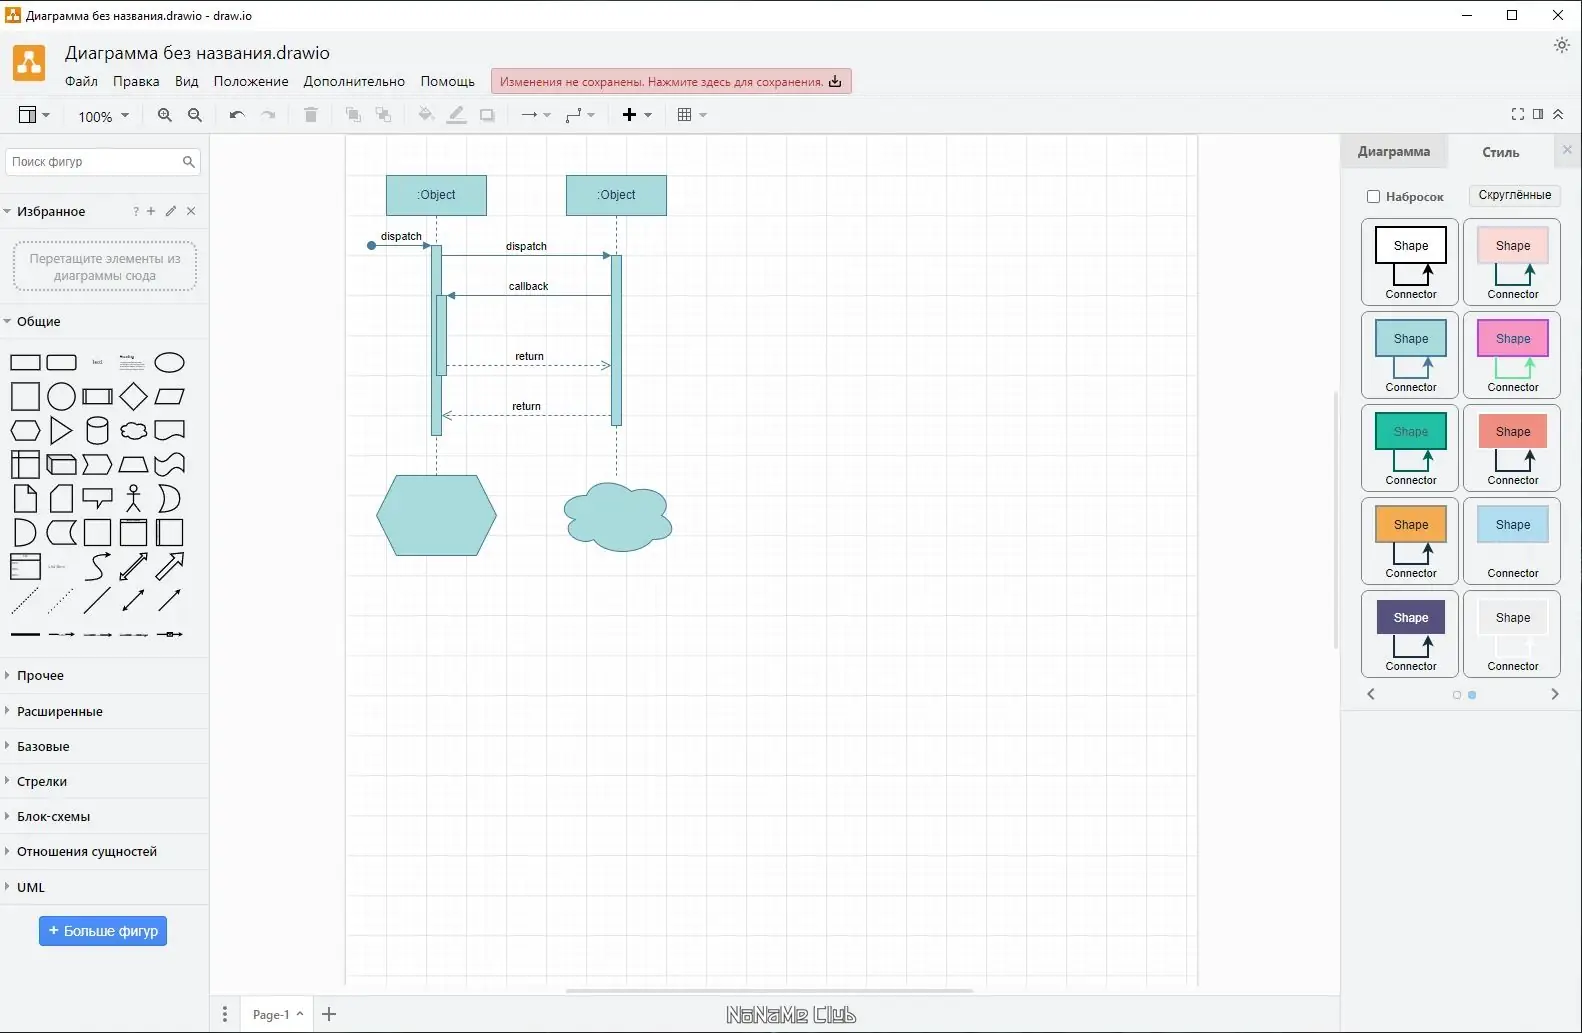Click the unsaved changes save banner

(x=671, y=82)
